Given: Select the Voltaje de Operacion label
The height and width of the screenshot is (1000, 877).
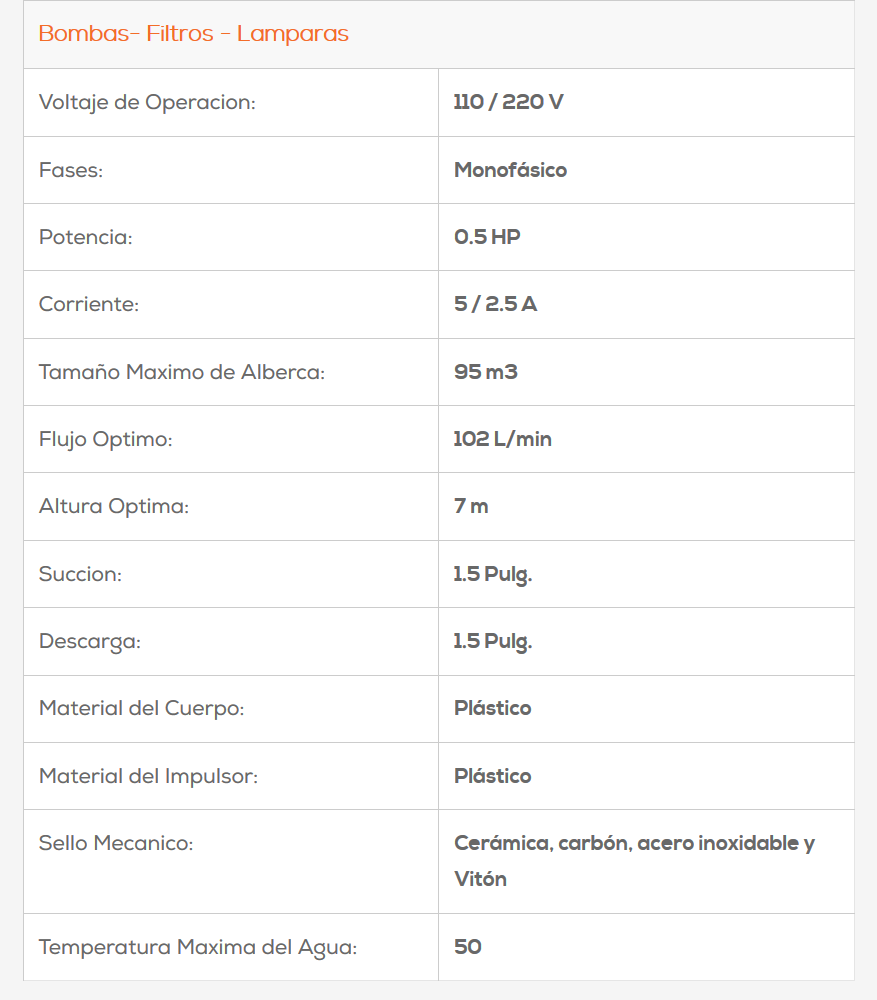Looking at the screenshot, I should 147,102.
